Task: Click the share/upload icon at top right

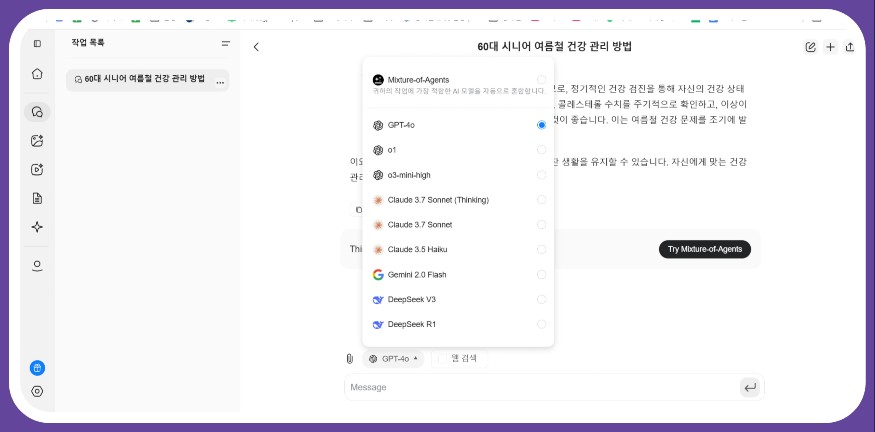Action: tap(850, 47)
